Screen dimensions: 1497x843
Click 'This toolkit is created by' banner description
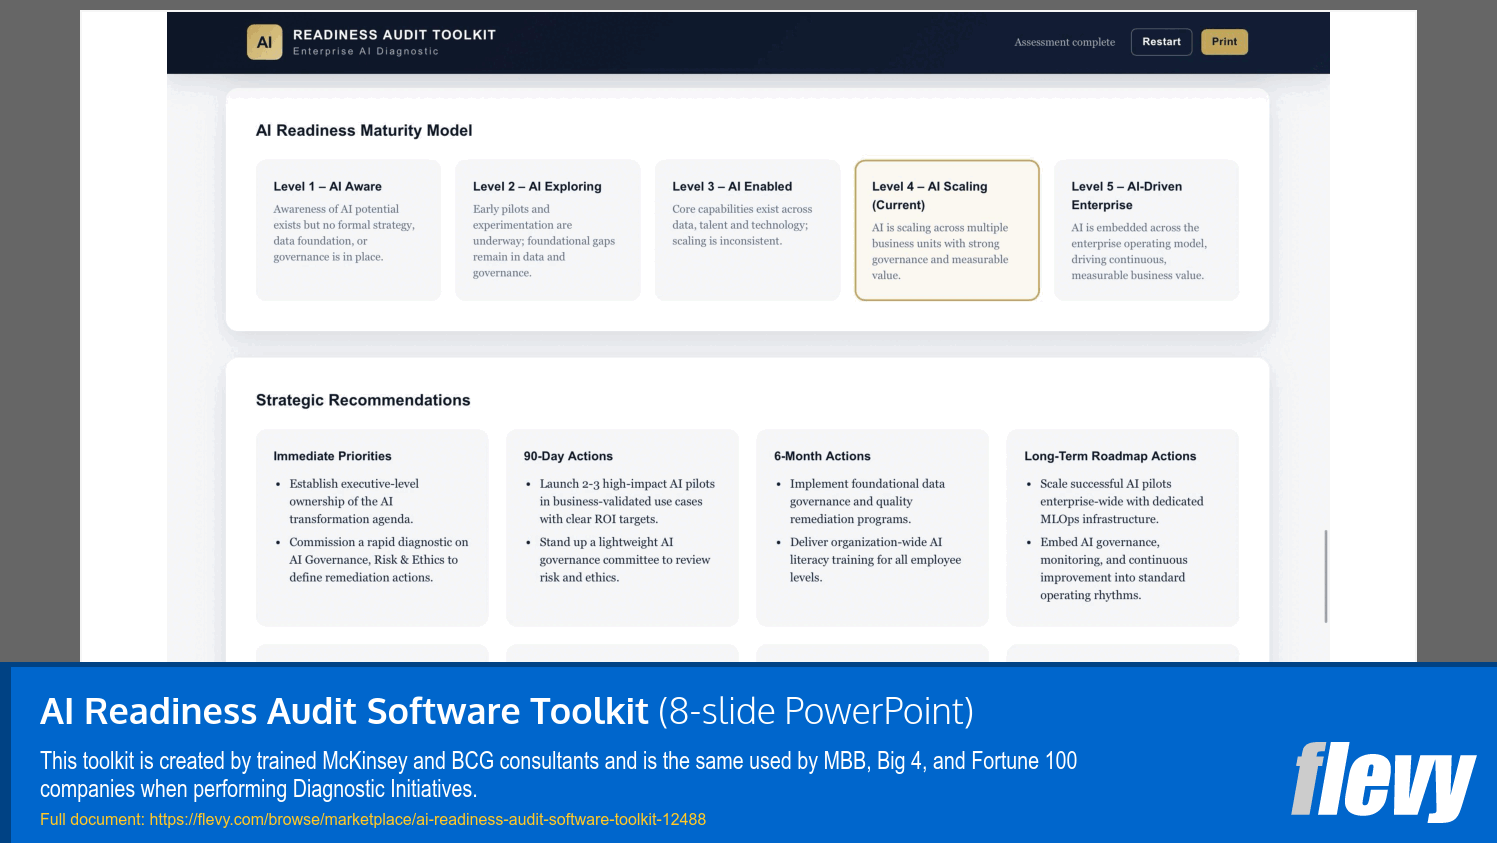558,775
